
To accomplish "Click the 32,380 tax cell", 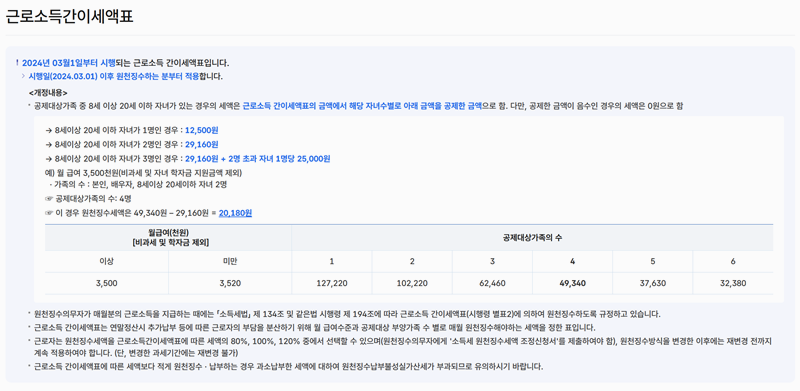I will tap(733, 283).
